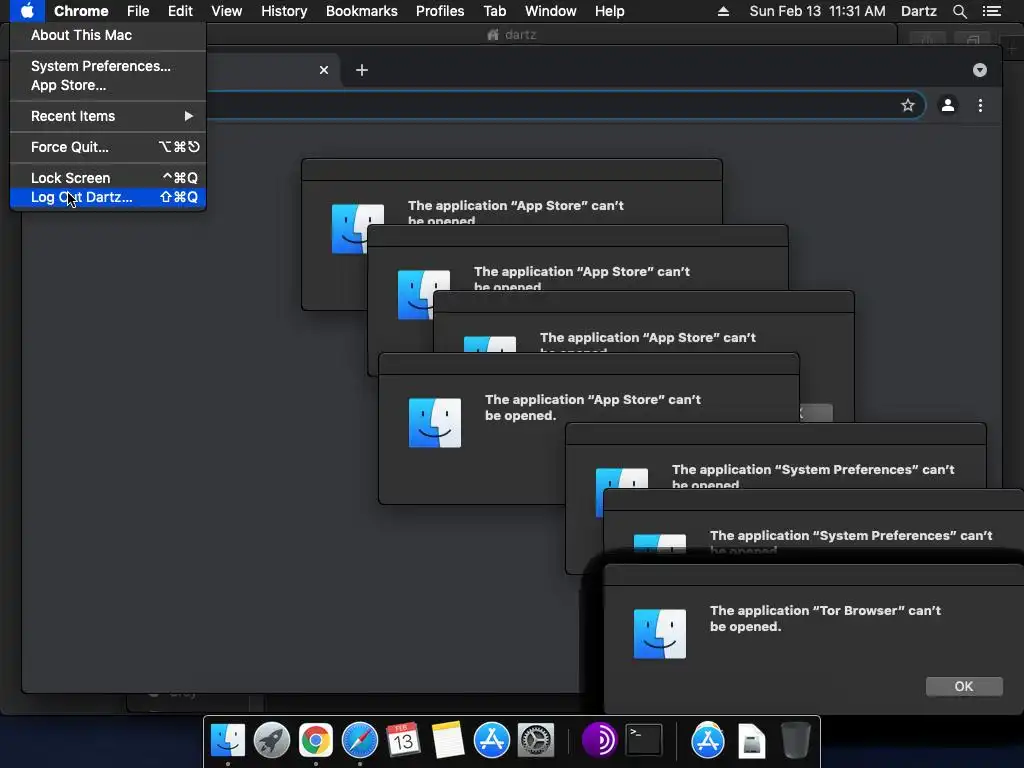This screenshot has height=768, width=1024.
Task: Open the Edit menu
Action: (180, 11)
